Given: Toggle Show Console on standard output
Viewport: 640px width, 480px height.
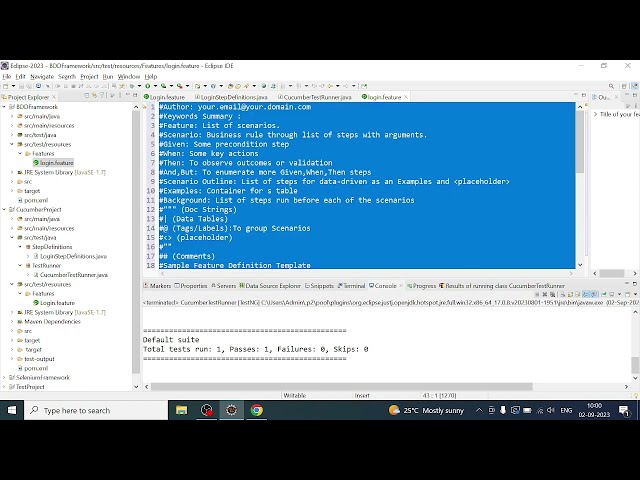Looking at the screenshot, I should [x=586, y=294].
